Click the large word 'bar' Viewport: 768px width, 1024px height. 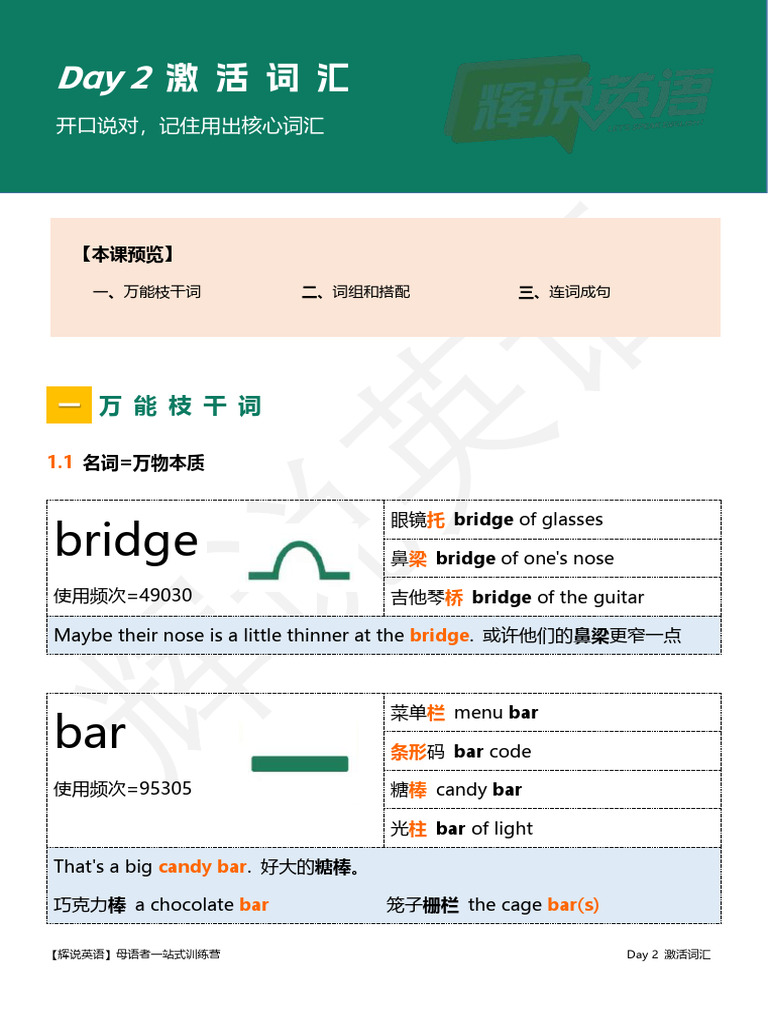(x=91, y=733)
